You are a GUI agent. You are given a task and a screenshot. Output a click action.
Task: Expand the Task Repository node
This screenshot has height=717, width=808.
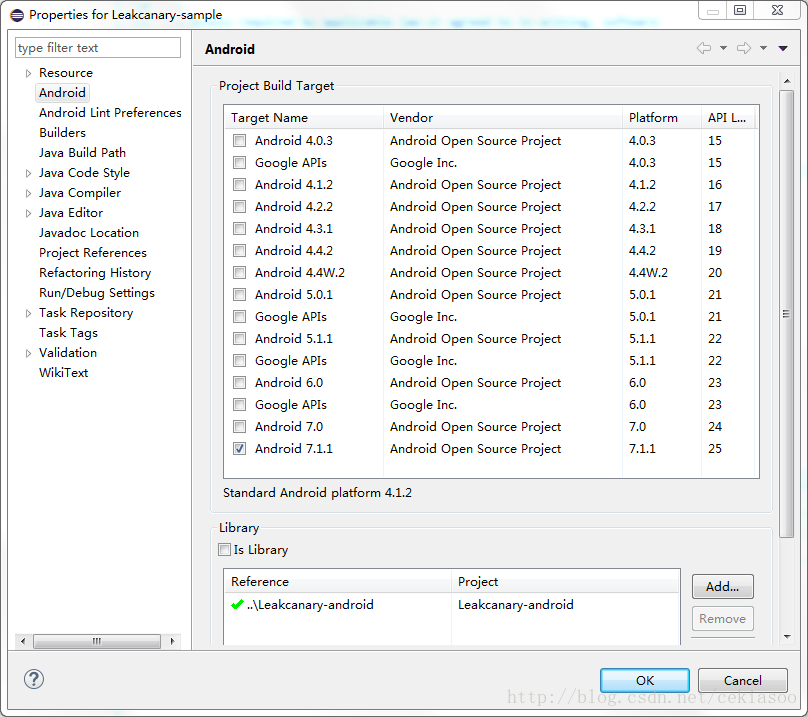point(28,313)
